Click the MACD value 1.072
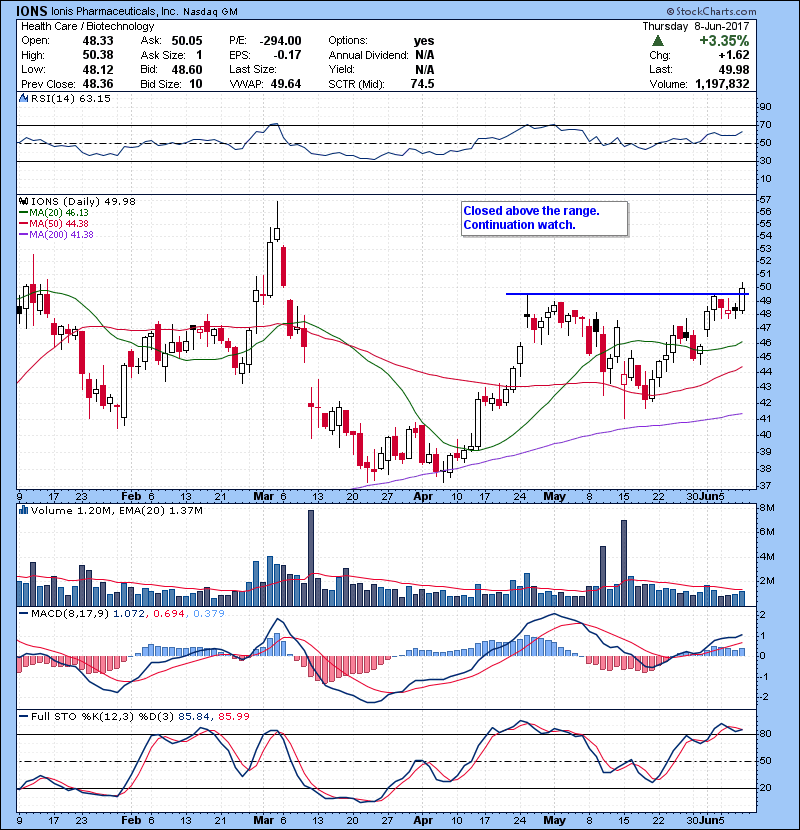This screenshot has height=830, width=800. (x=130, y=614)
